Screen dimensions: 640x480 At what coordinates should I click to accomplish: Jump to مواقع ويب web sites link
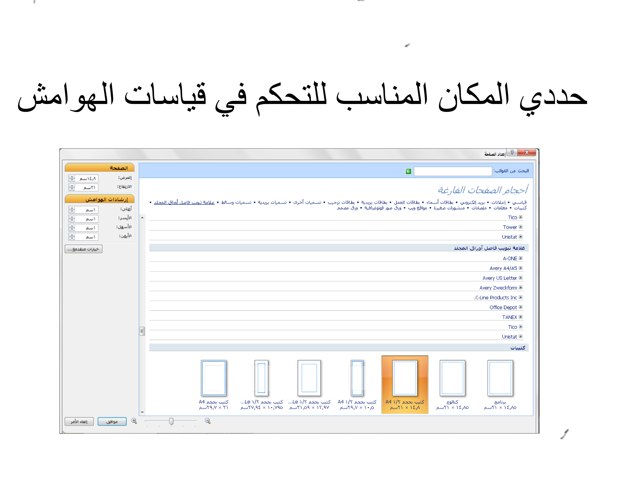point(418,208)
